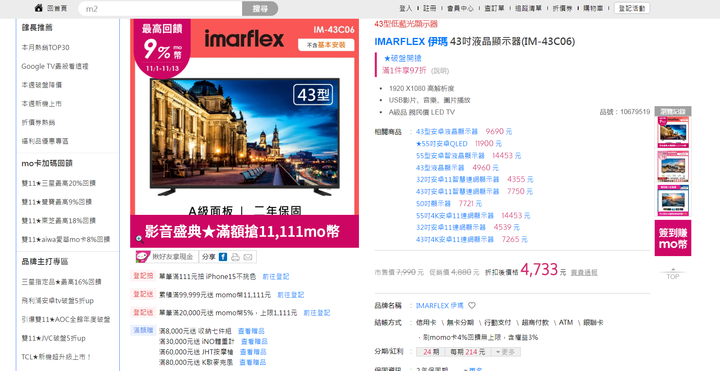Image resolution: width=720 pixels, height=371 pixels.
Task: Click 揪好友拿現金 button
Action: click(166, 257)
